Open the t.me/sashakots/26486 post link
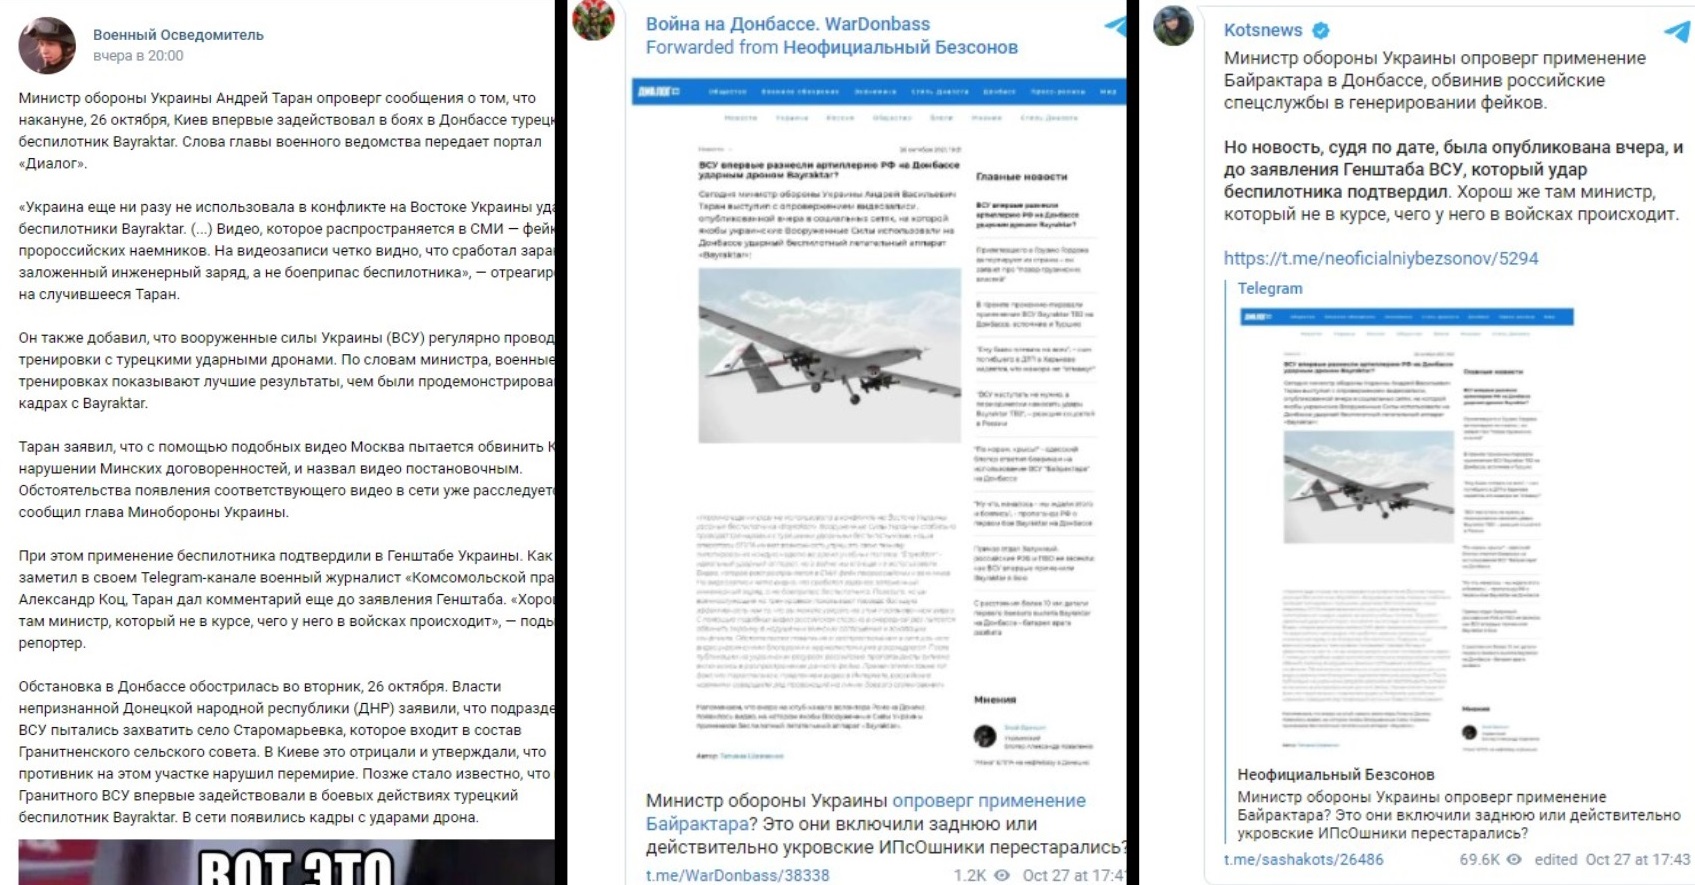 click(1304, 859)
